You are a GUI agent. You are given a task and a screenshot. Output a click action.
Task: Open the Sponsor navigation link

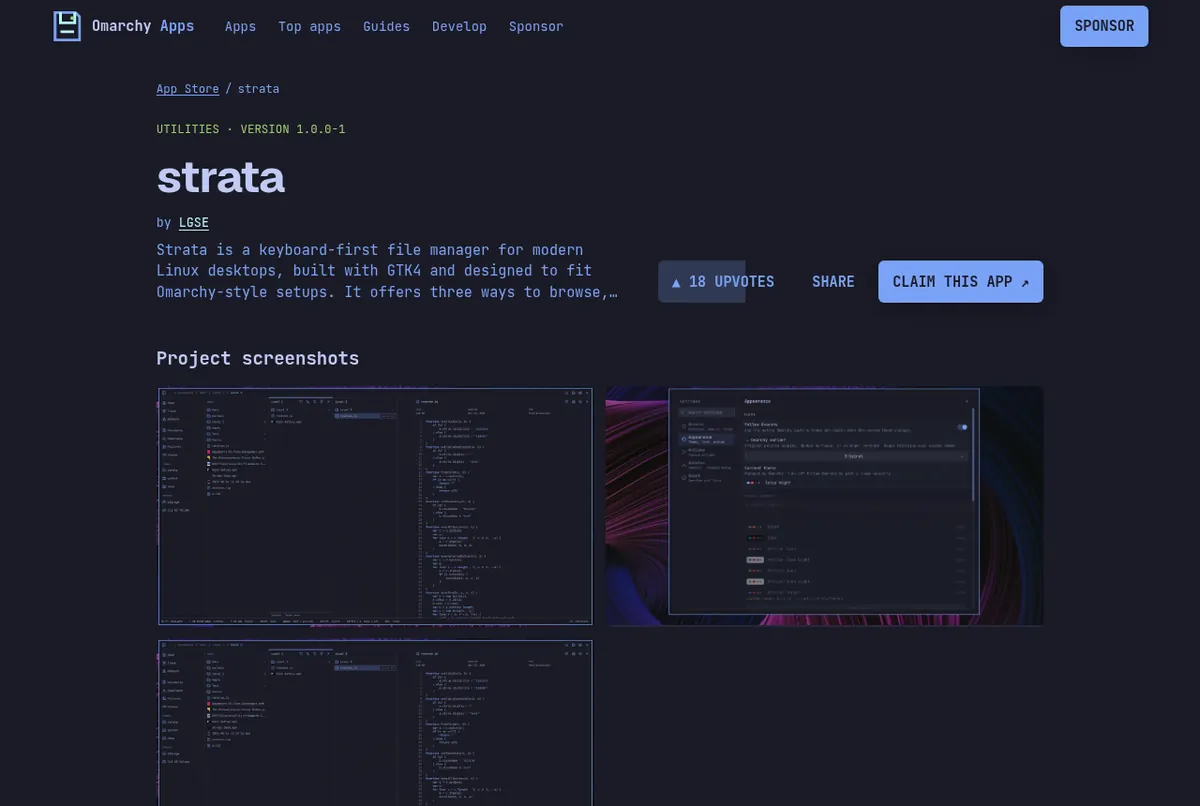coord(536,27)
